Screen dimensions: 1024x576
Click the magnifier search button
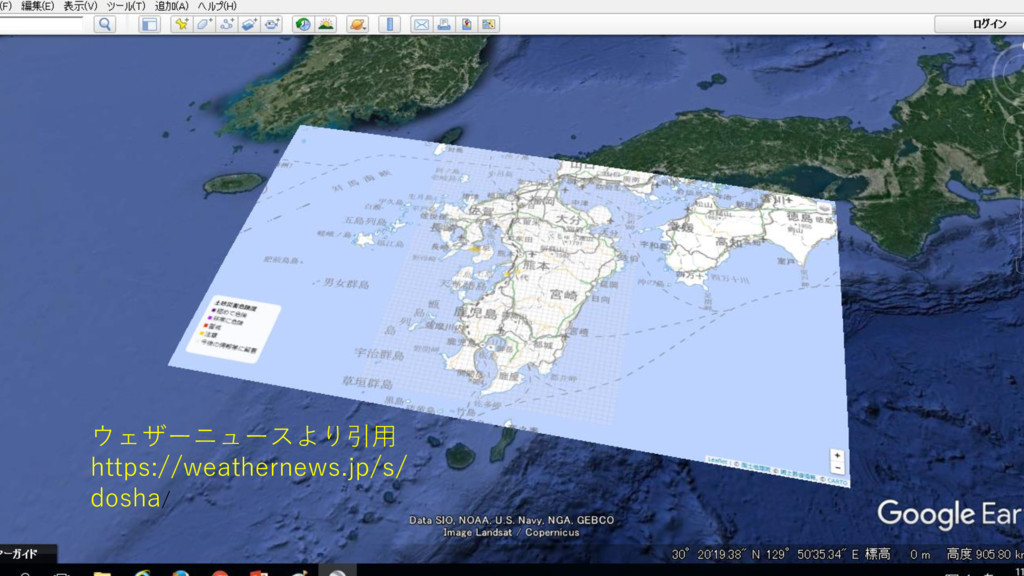point(104,25)
